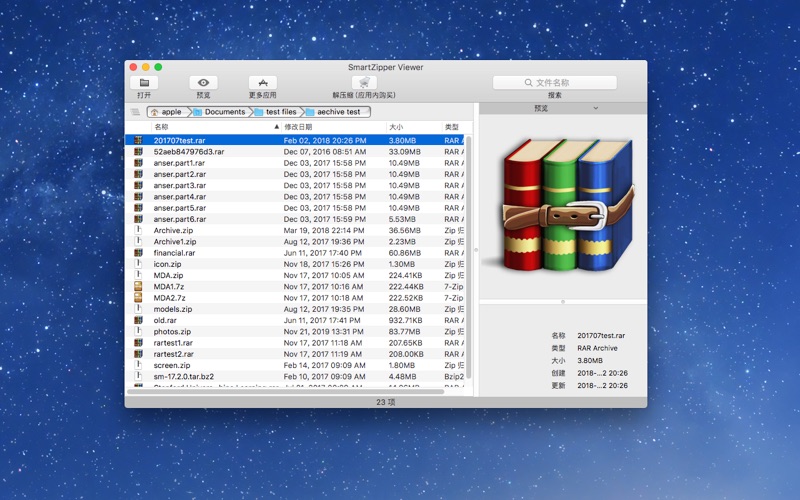Select the photos.zip entry

[172, 331]
